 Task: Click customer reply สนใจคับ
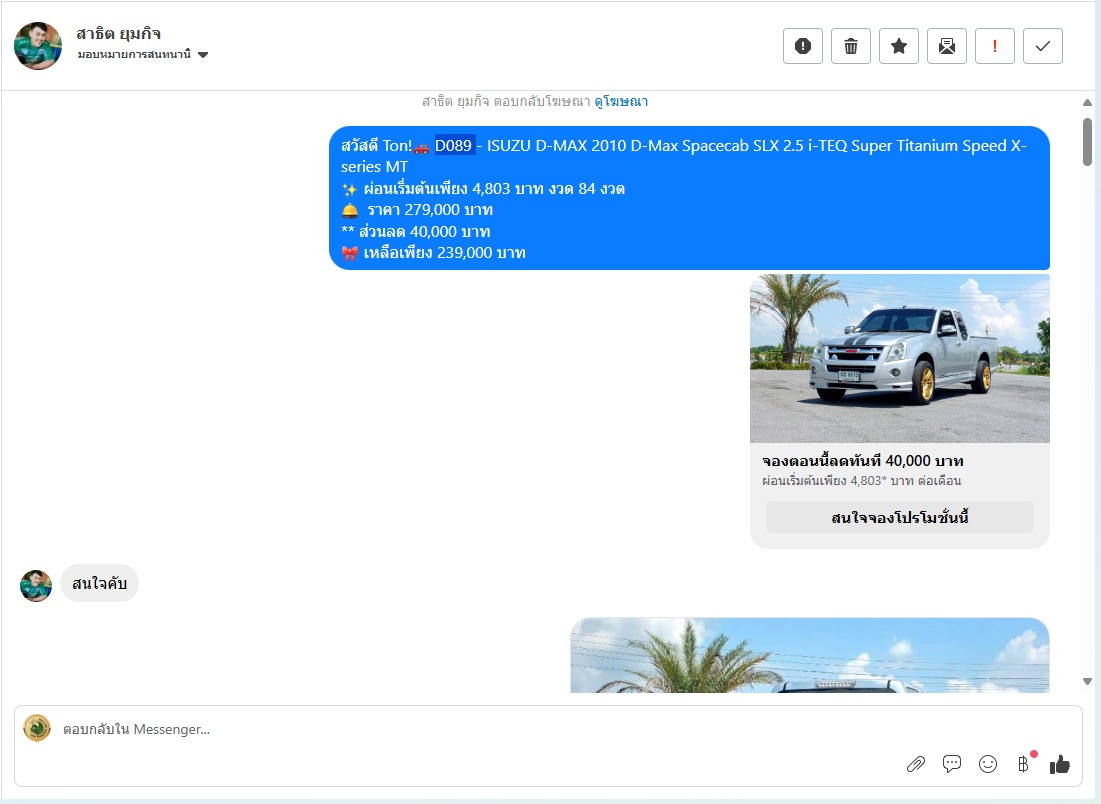pyautogui.click(x=99, y=583)
